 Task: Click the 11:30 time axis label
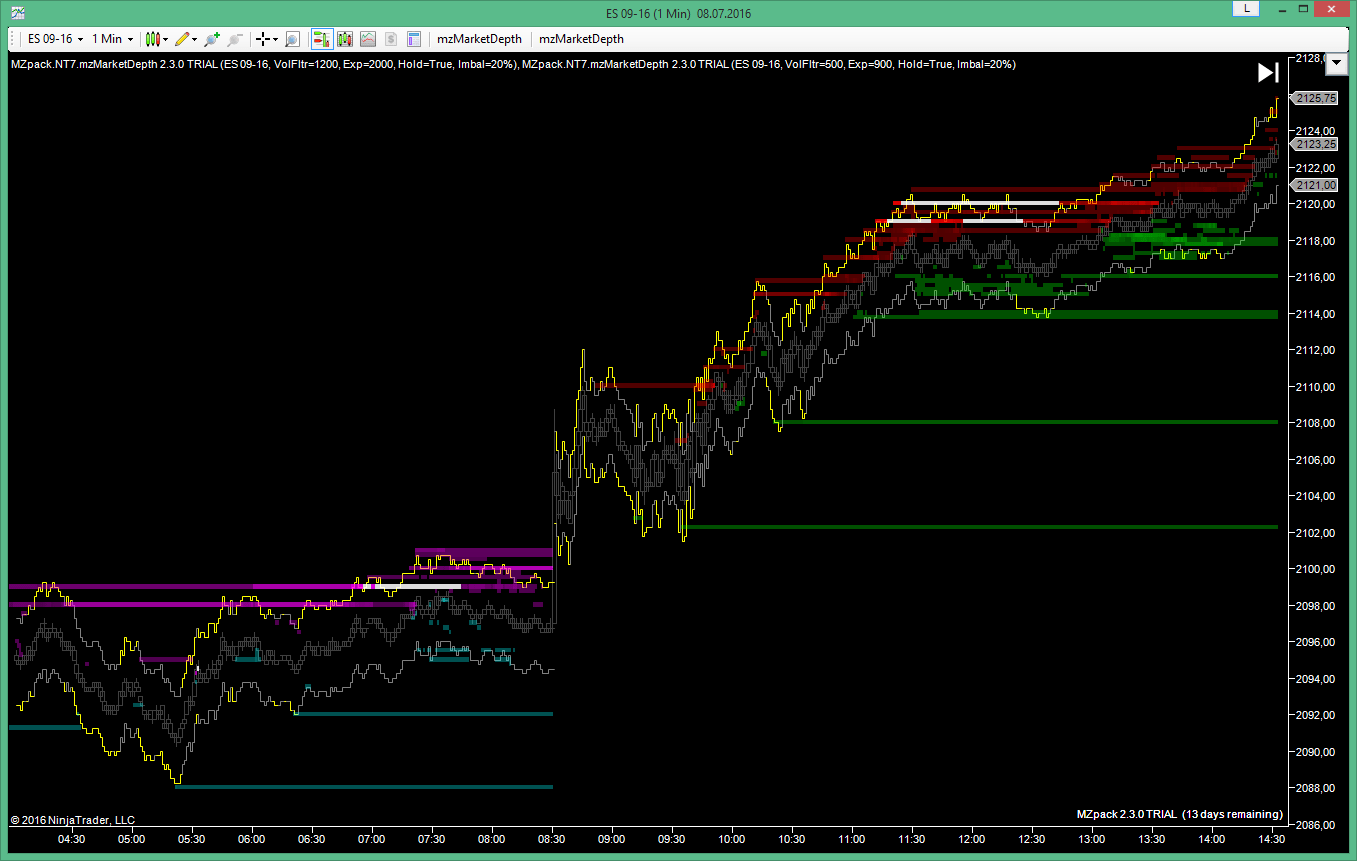point(912,839)
